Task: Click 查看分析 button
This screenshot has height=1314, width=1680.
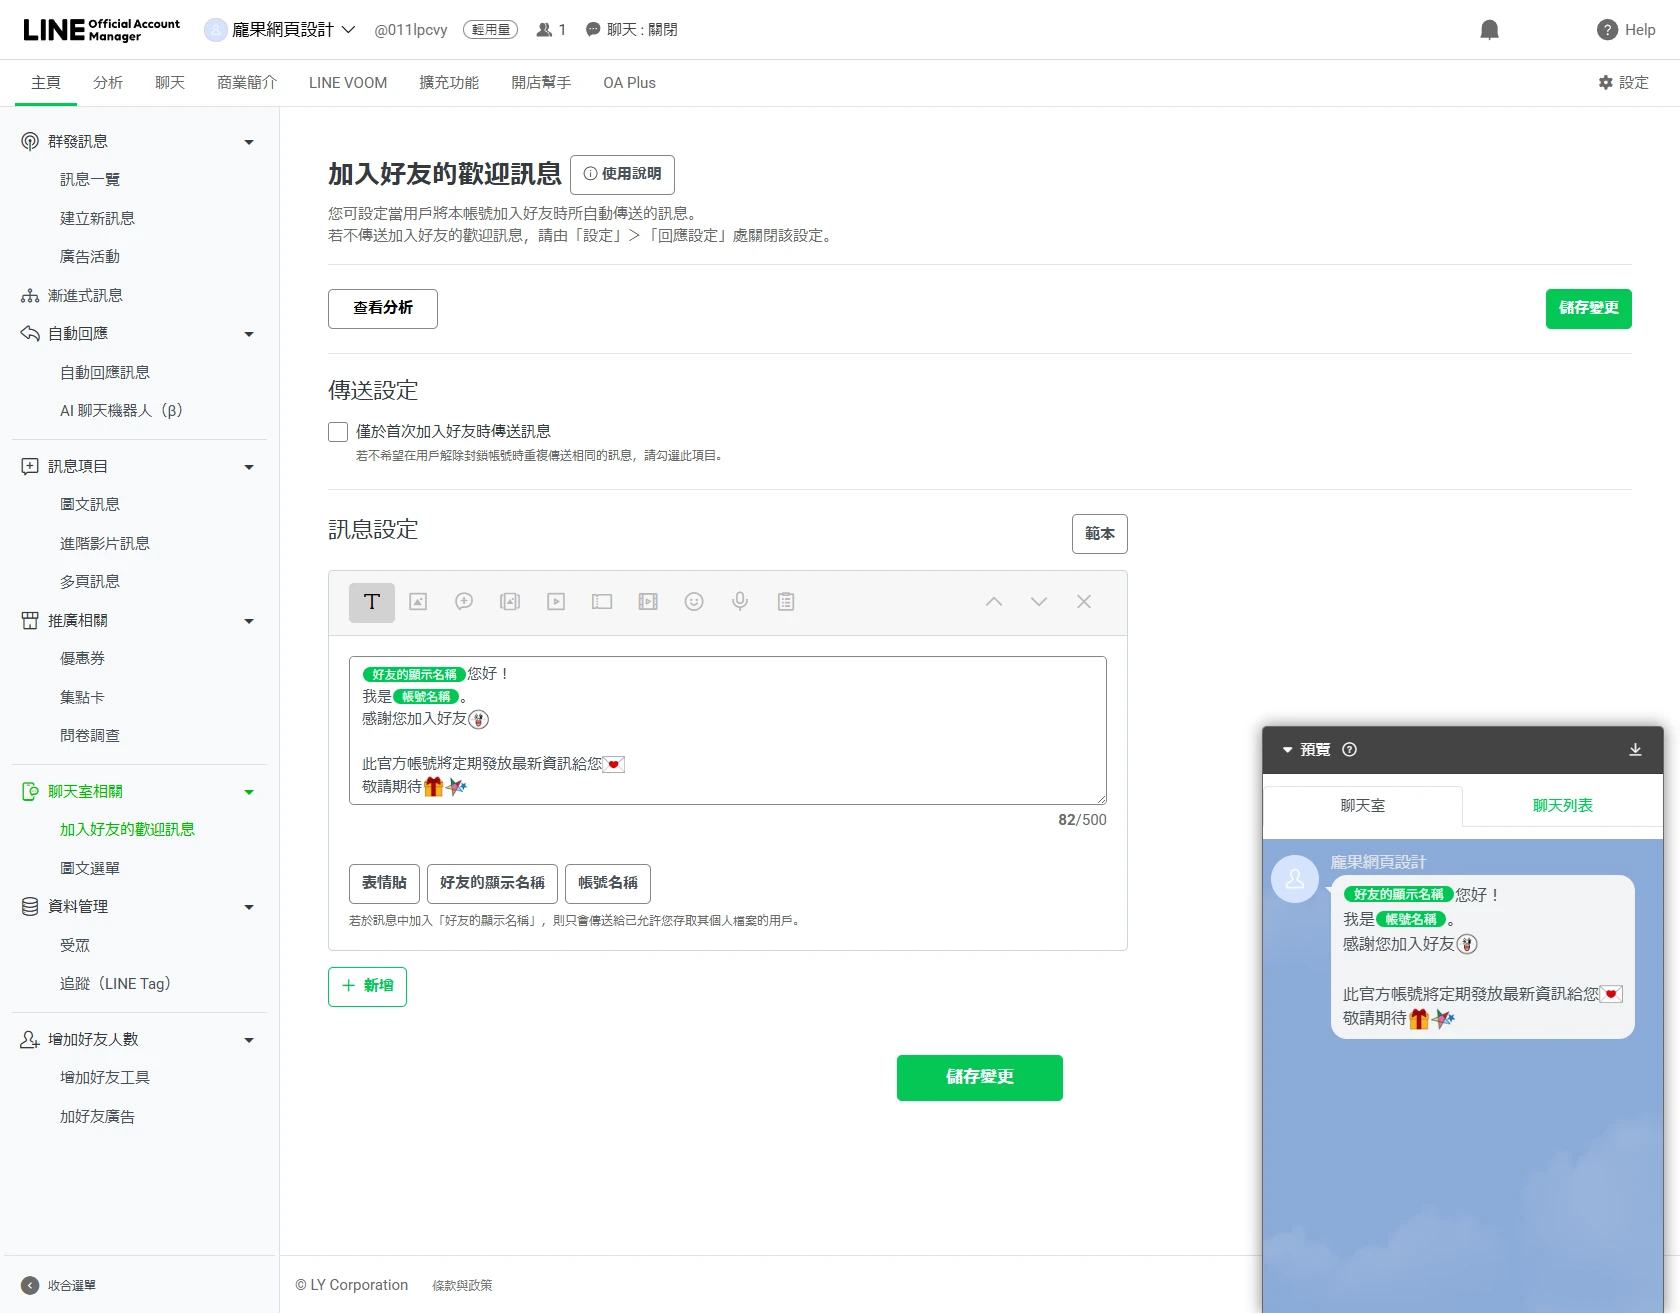Action: [x=383, y=308]
